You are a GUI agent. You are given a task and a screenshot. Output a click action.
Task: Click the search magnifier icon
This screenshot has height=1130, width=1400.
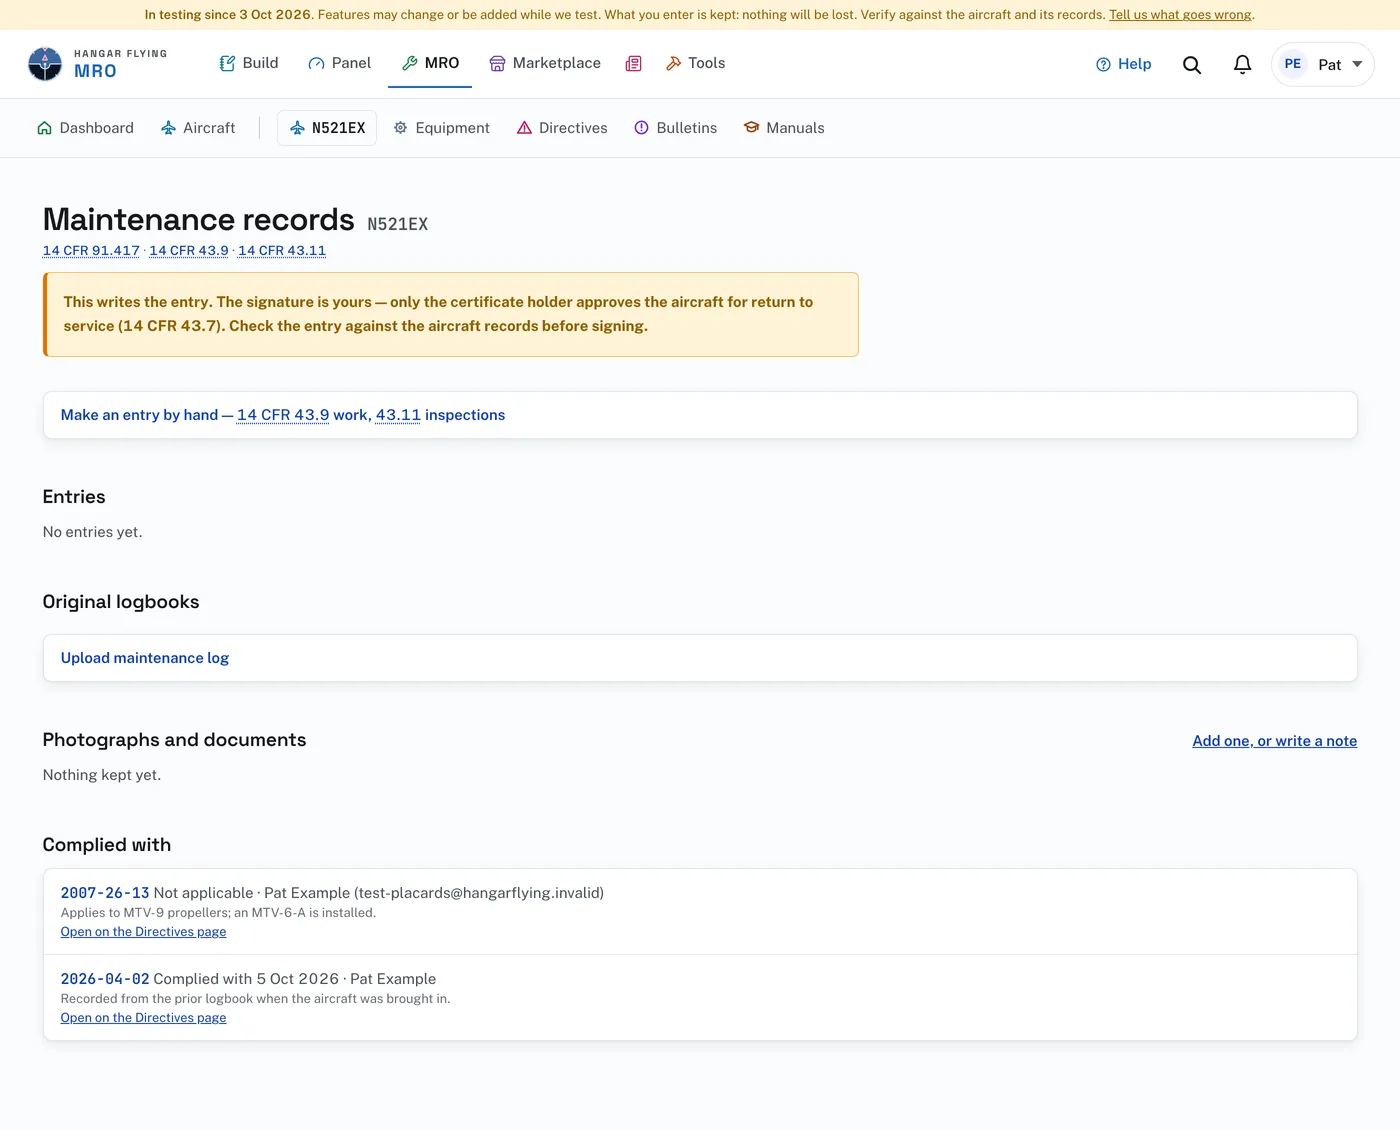[x=1192, y=64]
